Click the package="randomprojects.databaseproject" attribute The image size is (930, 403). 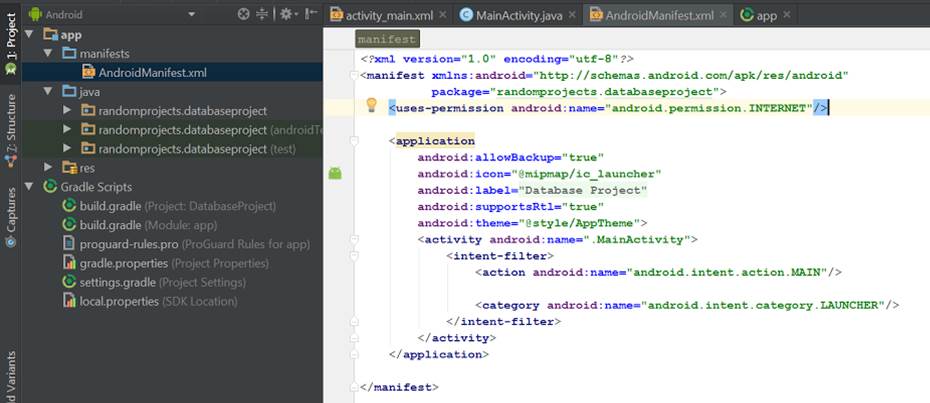[575, 92]
